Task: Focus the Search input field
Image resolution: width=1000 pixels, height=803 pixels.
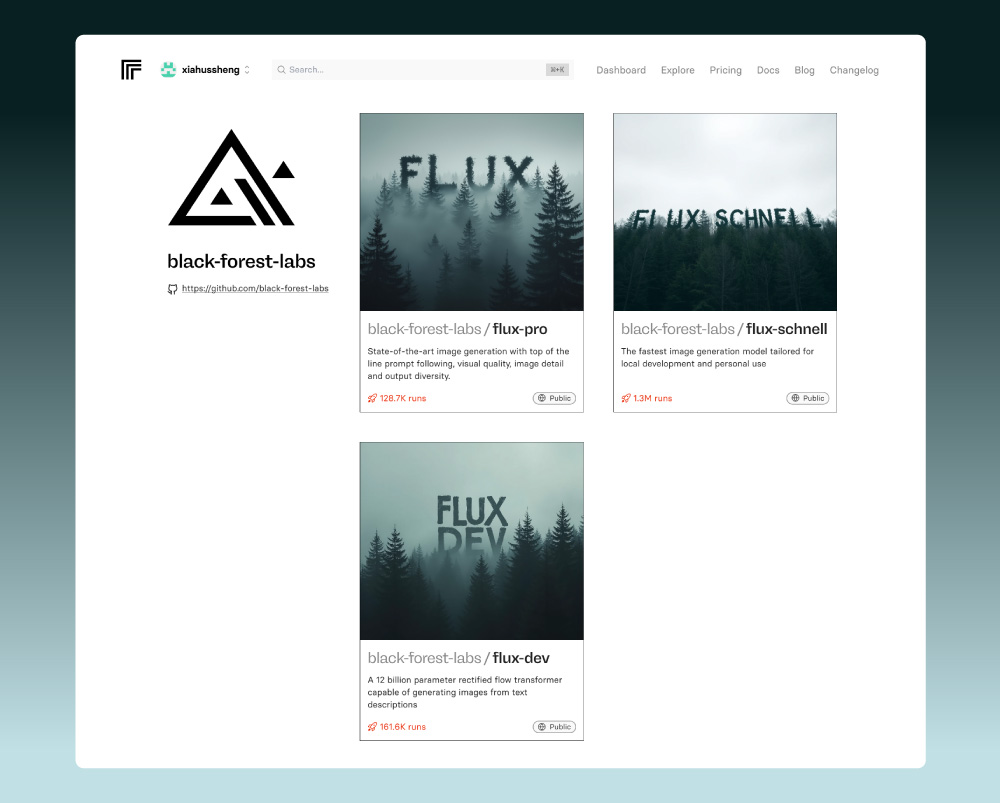Action: coord(410,70)
